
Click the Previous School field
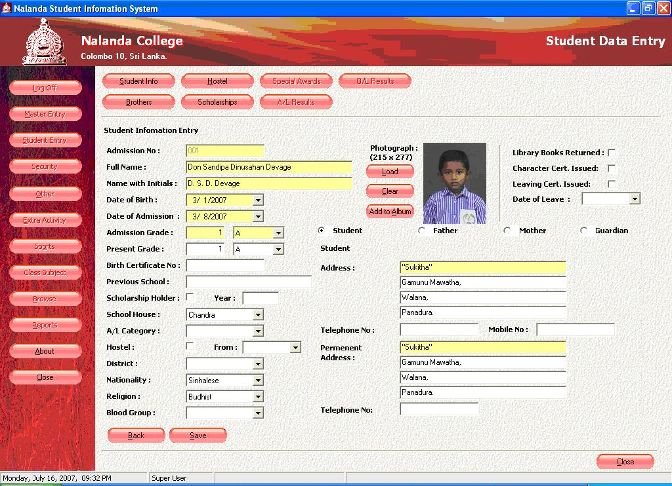(x=249, y=282)
